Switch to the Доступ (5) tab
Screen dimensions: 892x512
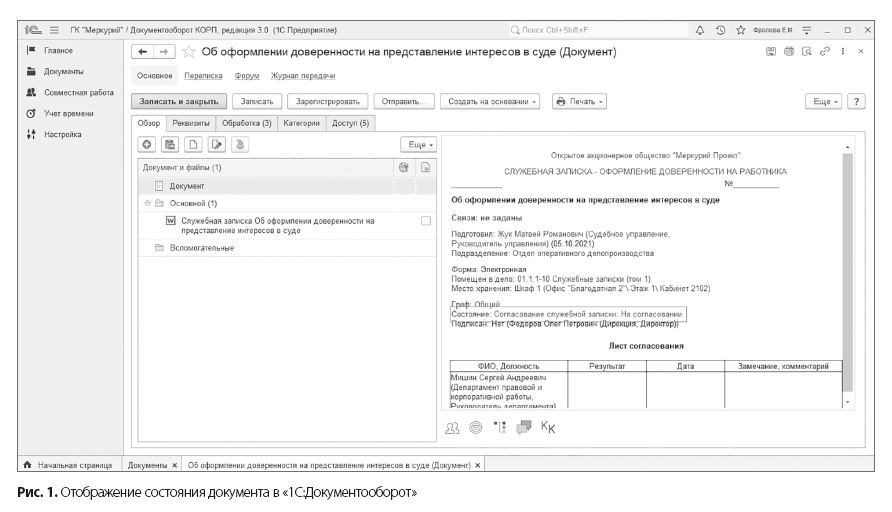click(x=350, y=123)
